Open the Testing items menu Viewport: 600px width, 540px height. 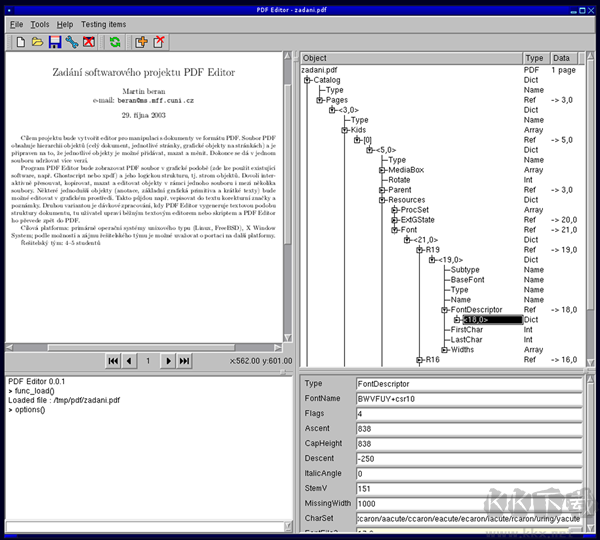(104, 24)
